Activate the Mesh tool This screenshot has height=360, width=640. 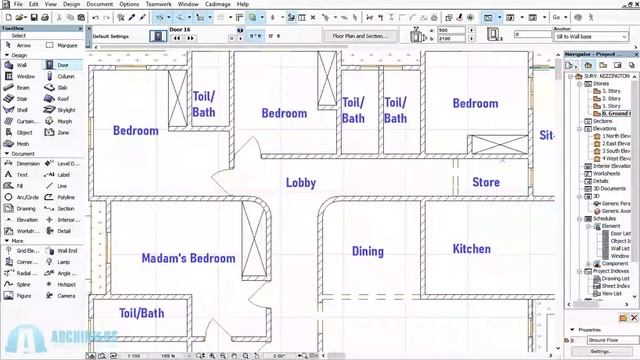click(x=17, y=144)
